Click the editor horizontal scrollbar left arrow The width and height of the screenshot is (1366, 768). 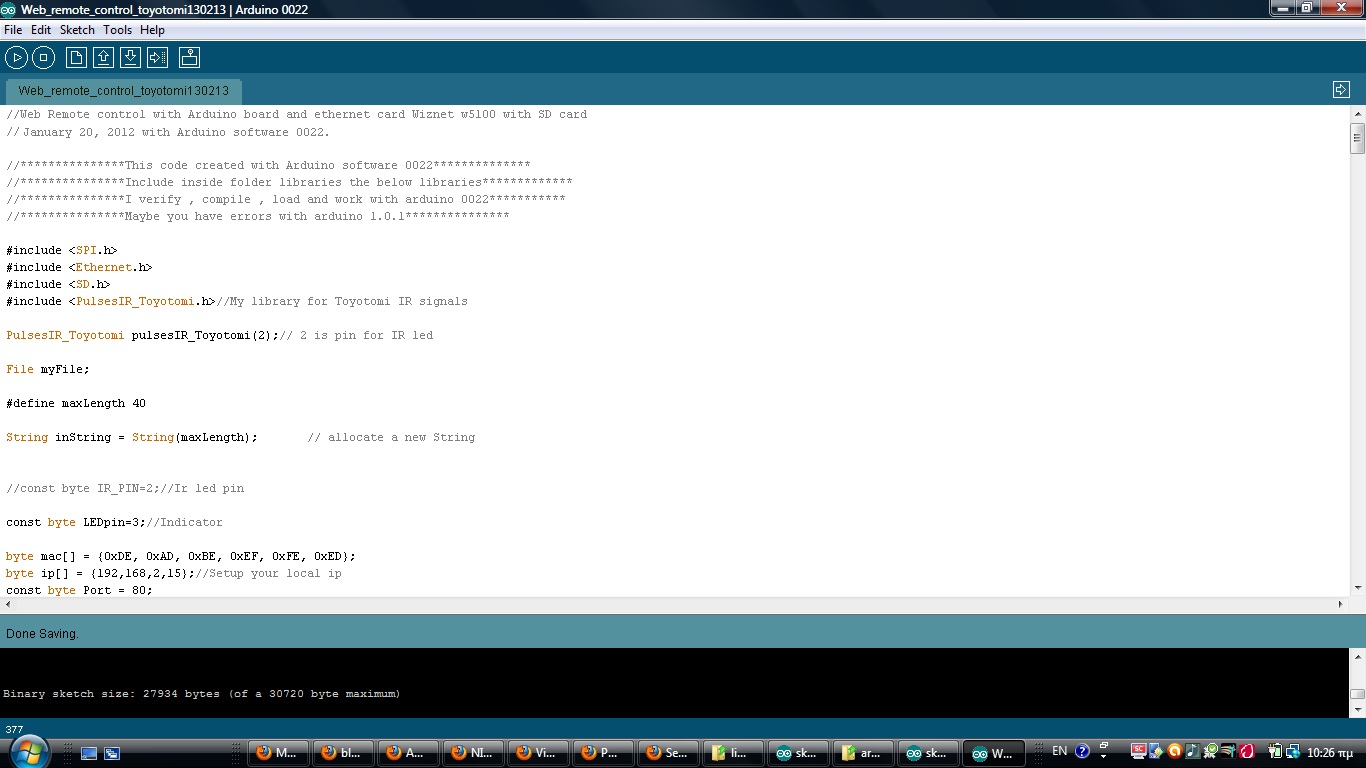click(x=9, y=604)
